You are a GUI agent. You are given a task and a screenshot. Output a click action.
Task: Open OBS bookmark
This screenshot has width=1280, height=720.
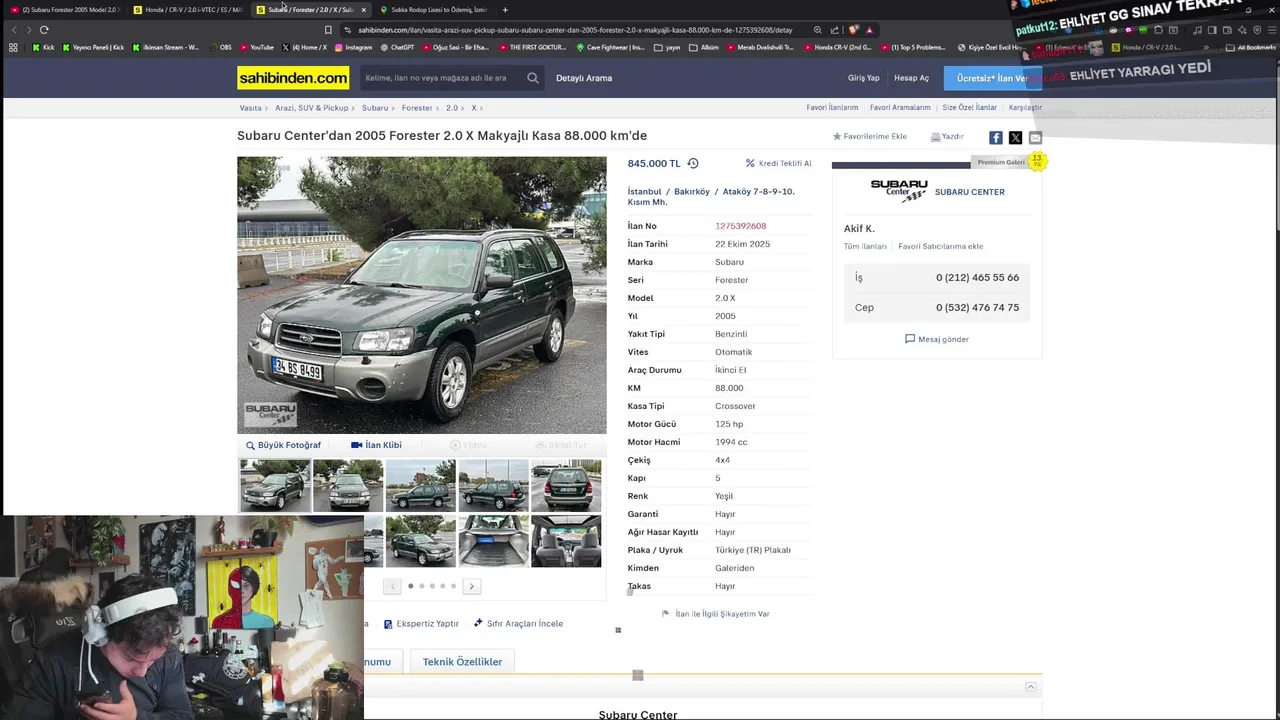[220, 47]
